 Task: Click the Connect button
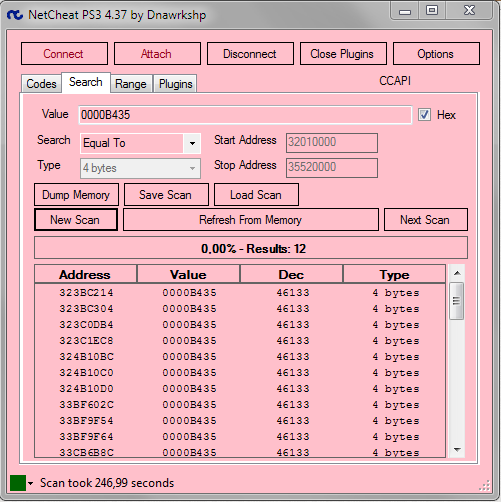(x=64, y=54)
